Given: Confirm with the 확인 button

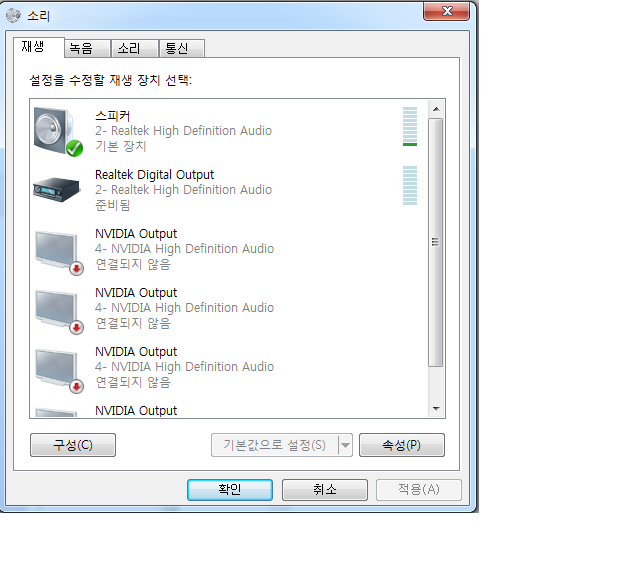Looking at the screenshot, I should pos(230,490).
